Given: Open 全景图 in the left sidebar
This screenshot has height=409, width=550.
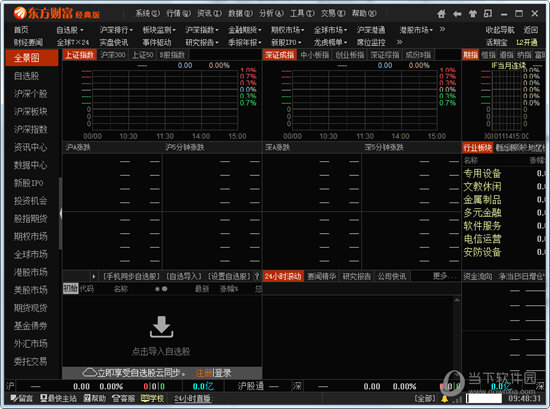Looking at the screenshot, I should coord(32,58).
